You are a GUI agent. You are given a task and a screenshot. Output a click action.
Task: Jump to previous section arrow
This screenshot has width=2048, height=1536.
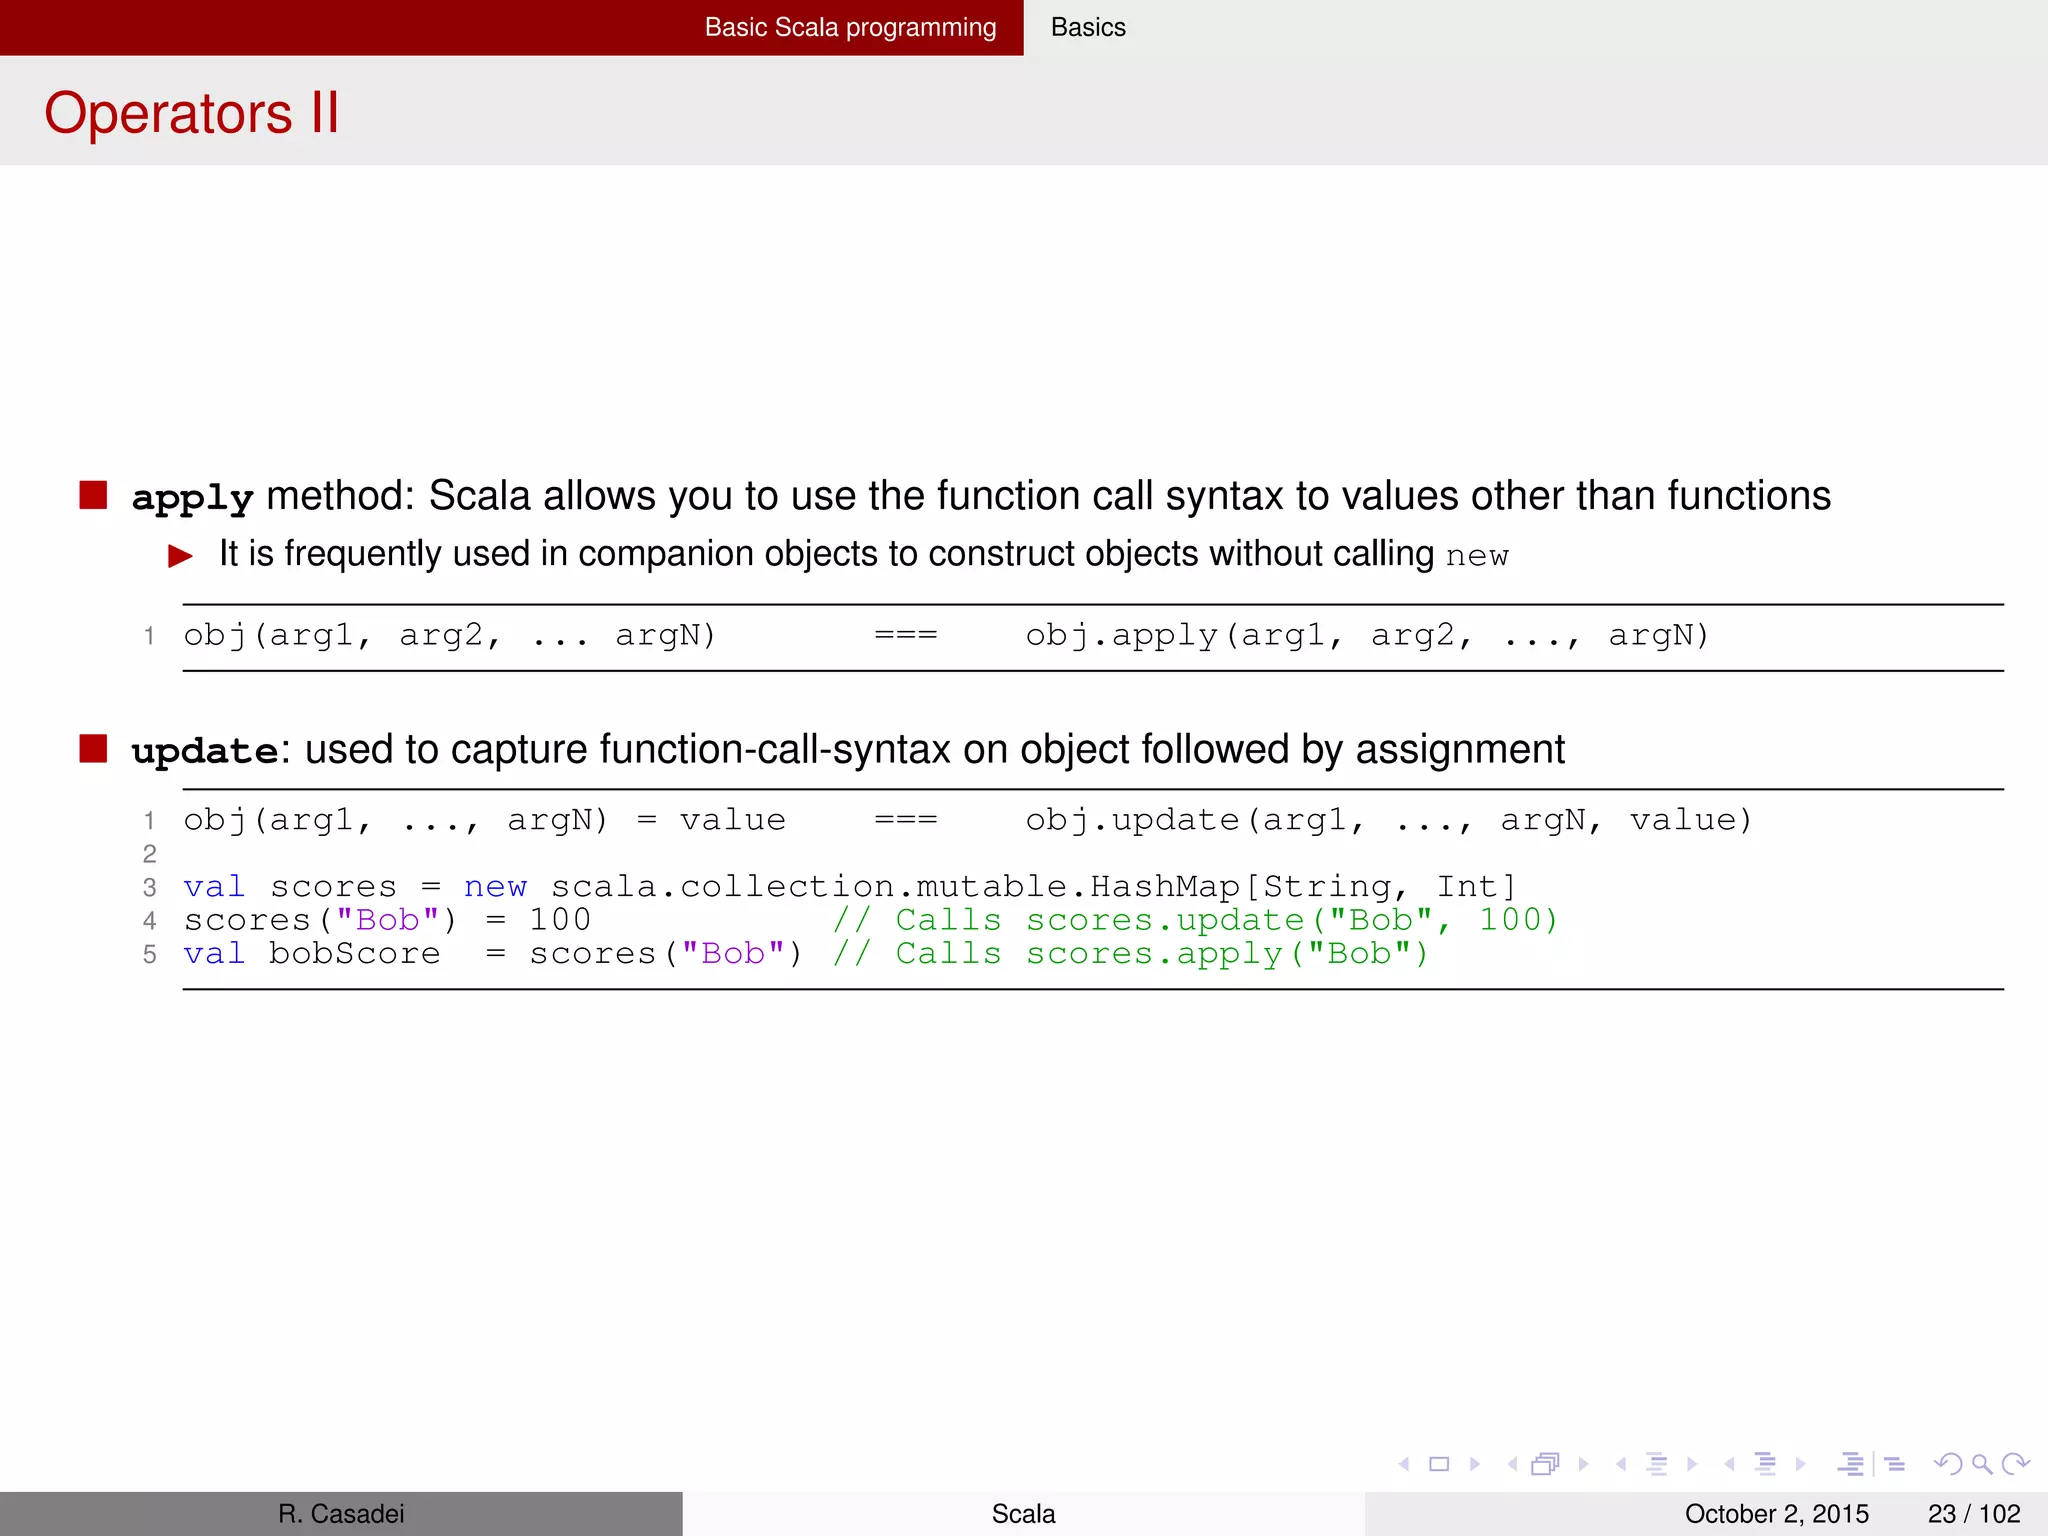(x=1729, y=1464)
